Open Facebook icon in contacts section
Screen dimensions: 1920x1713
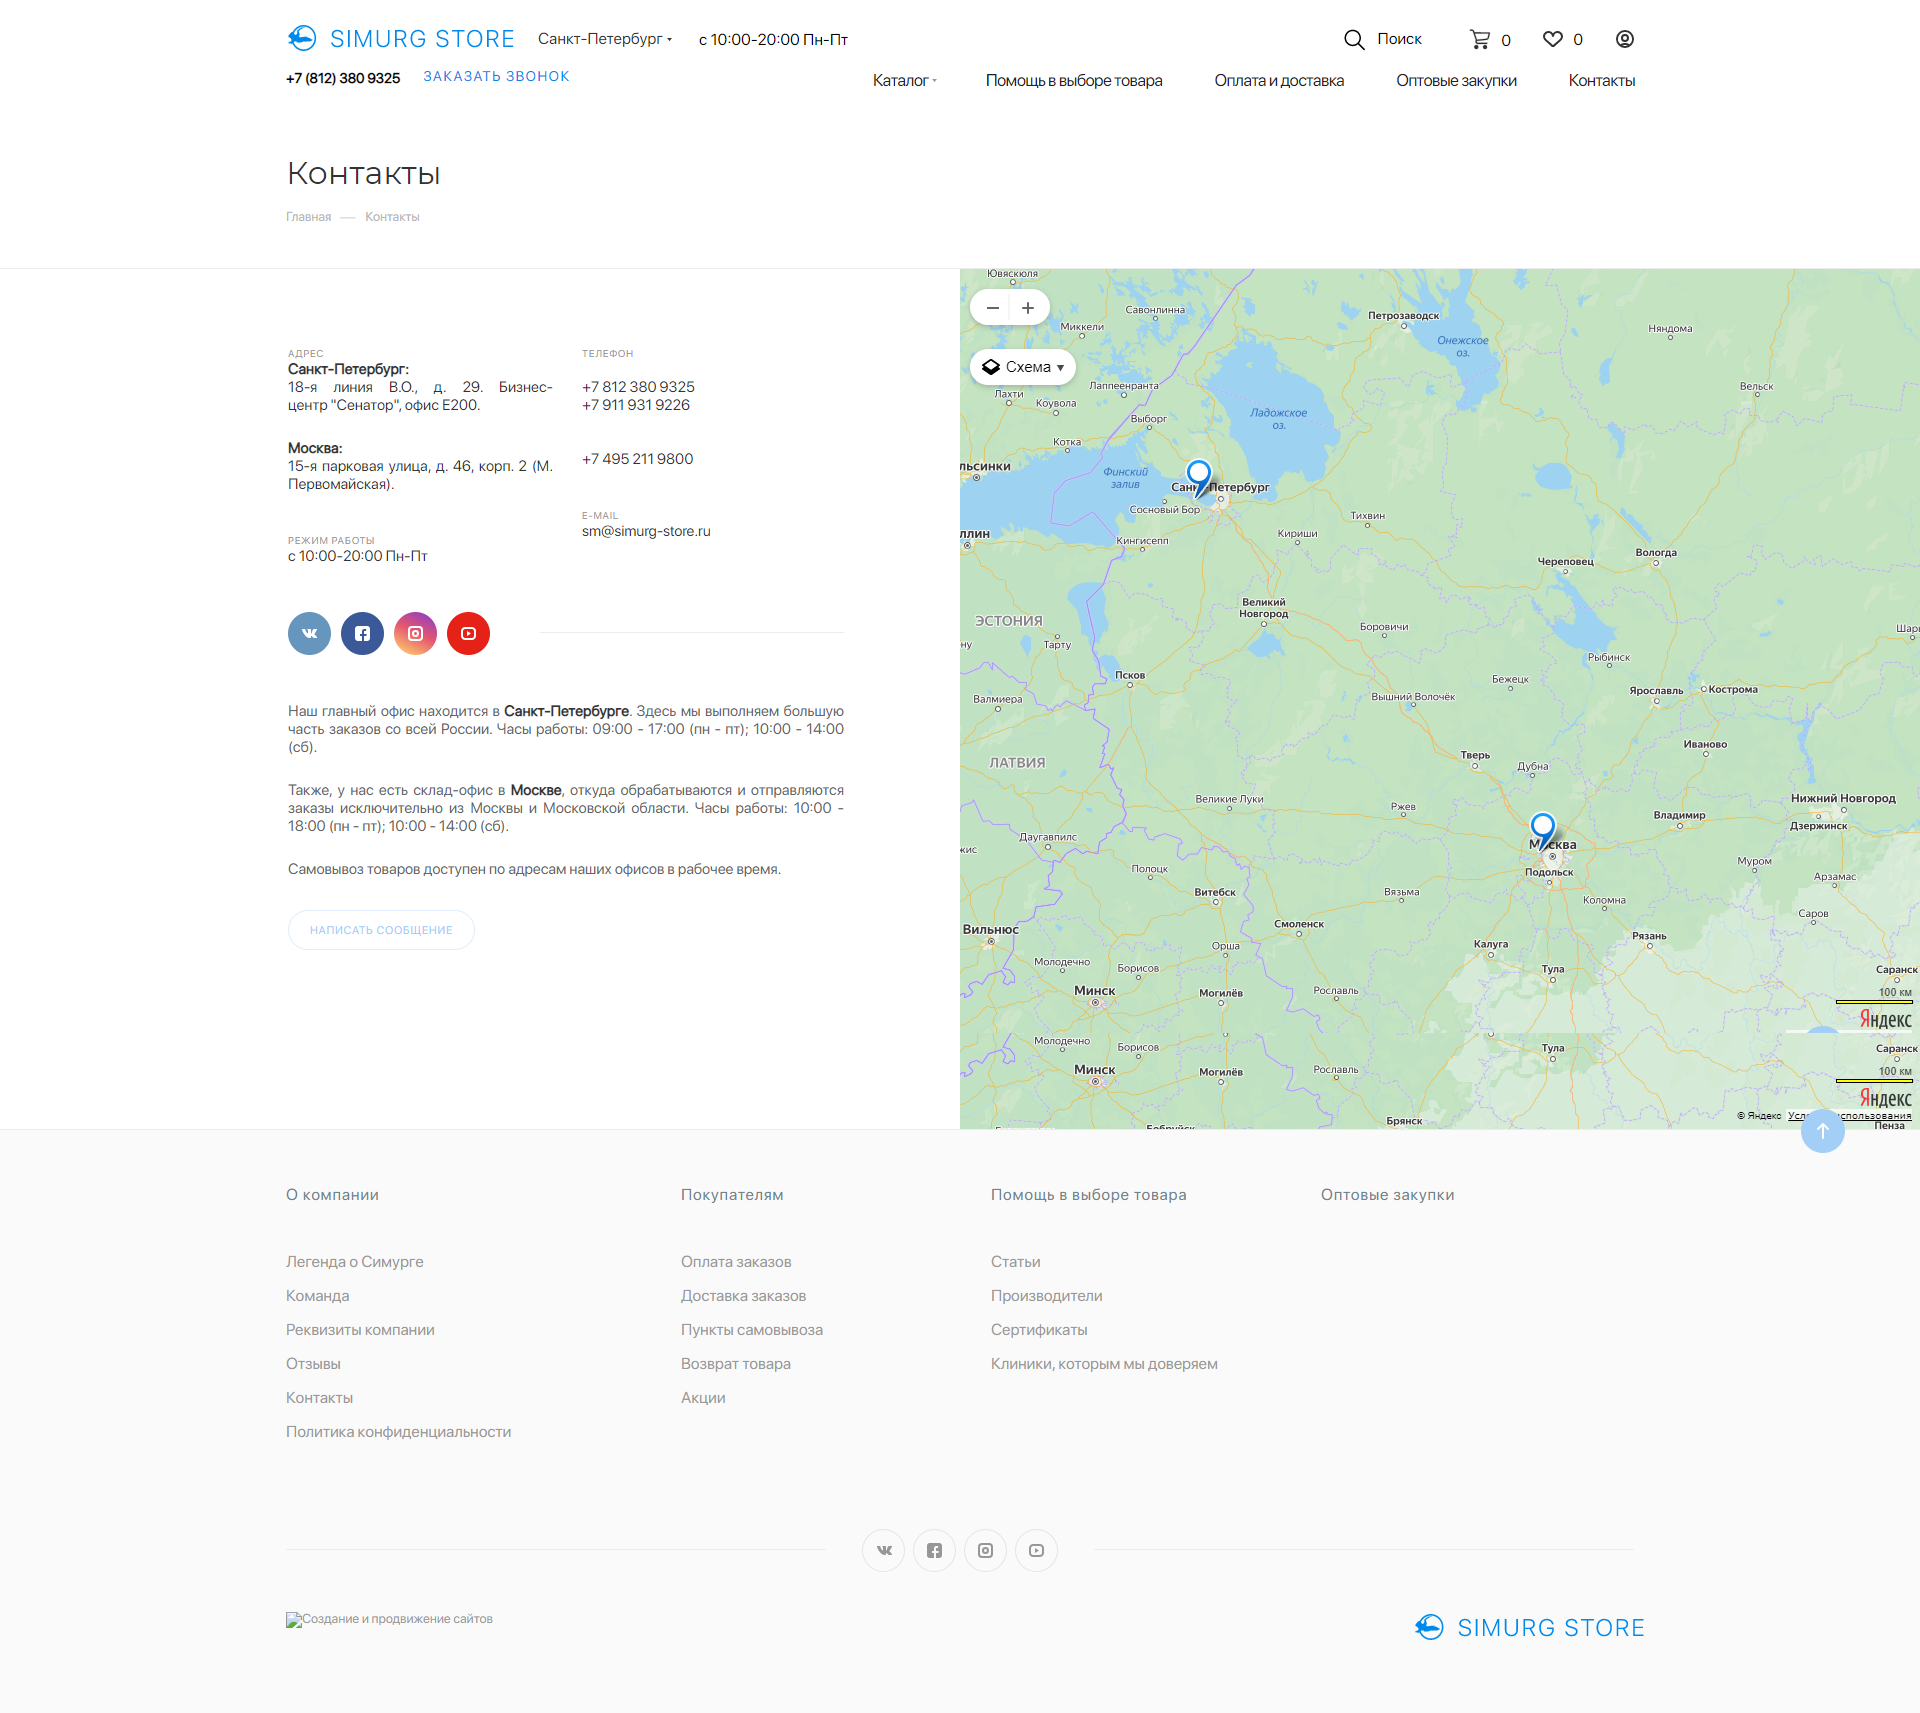pos(362,633)
